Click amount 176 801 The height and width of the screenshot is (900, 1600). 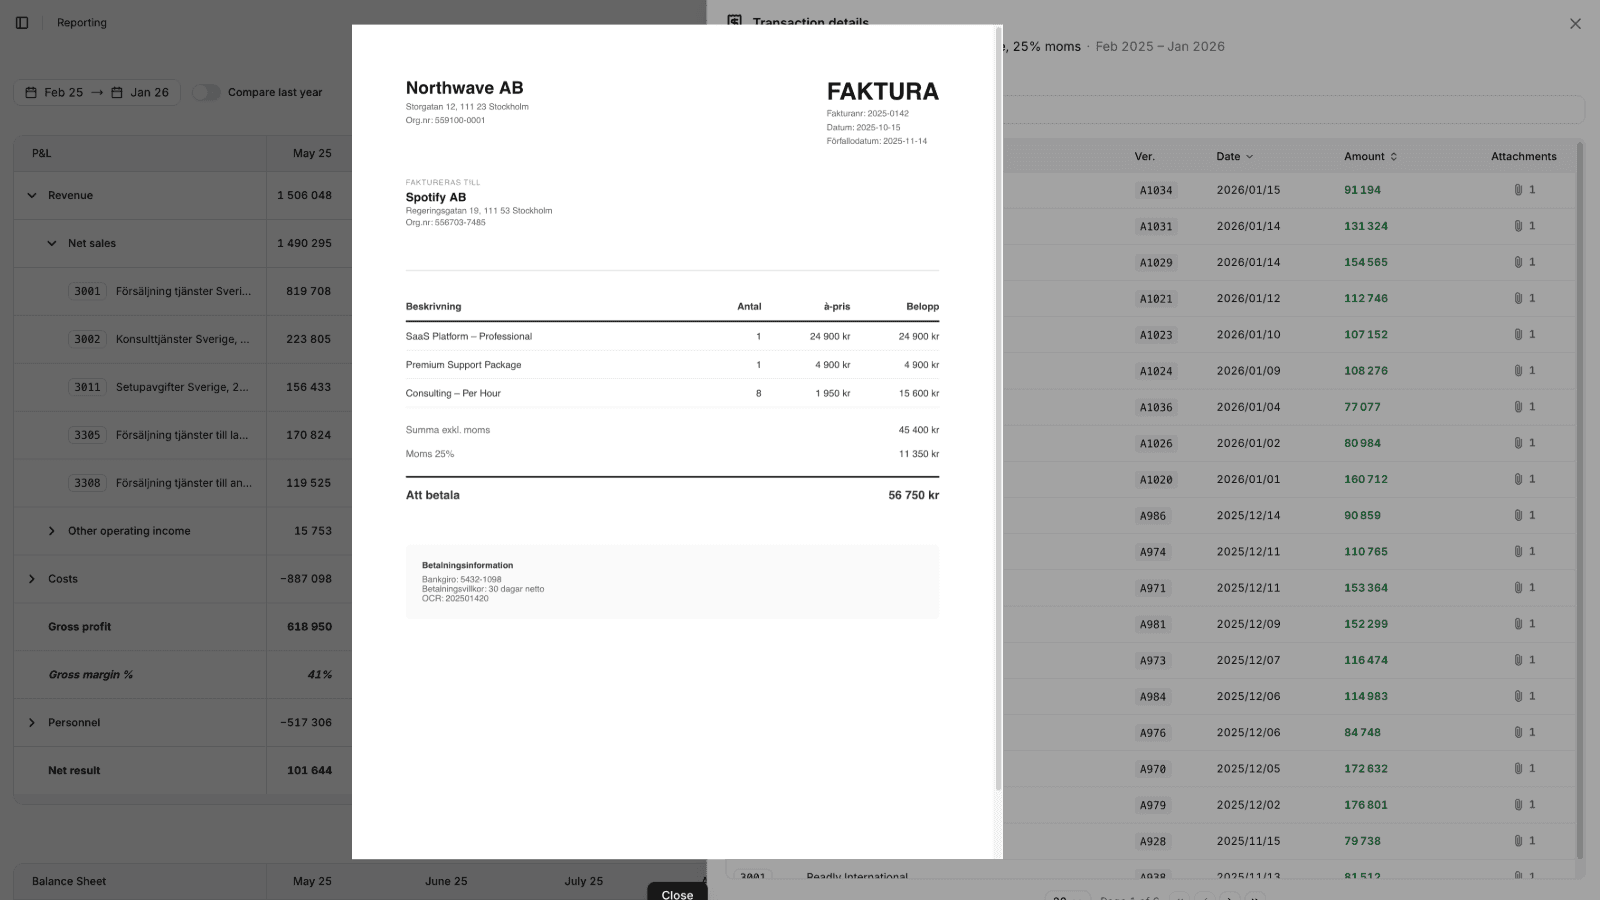pos(1366,805)
